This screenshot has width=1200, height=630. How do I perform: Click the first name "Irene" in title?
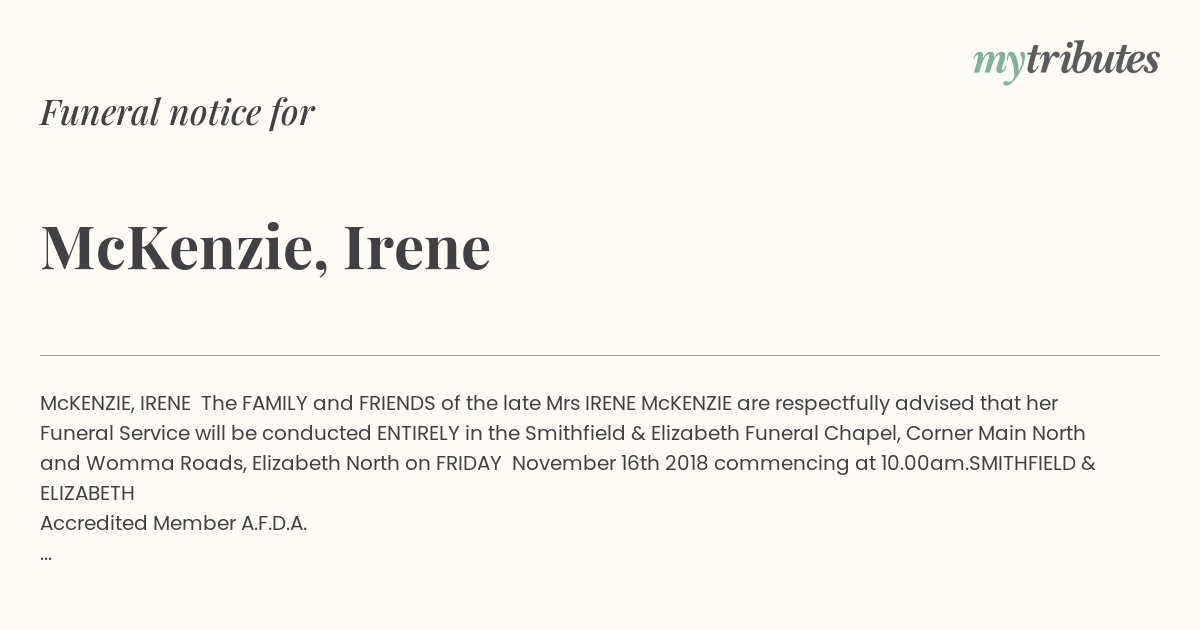pos(417,247)
